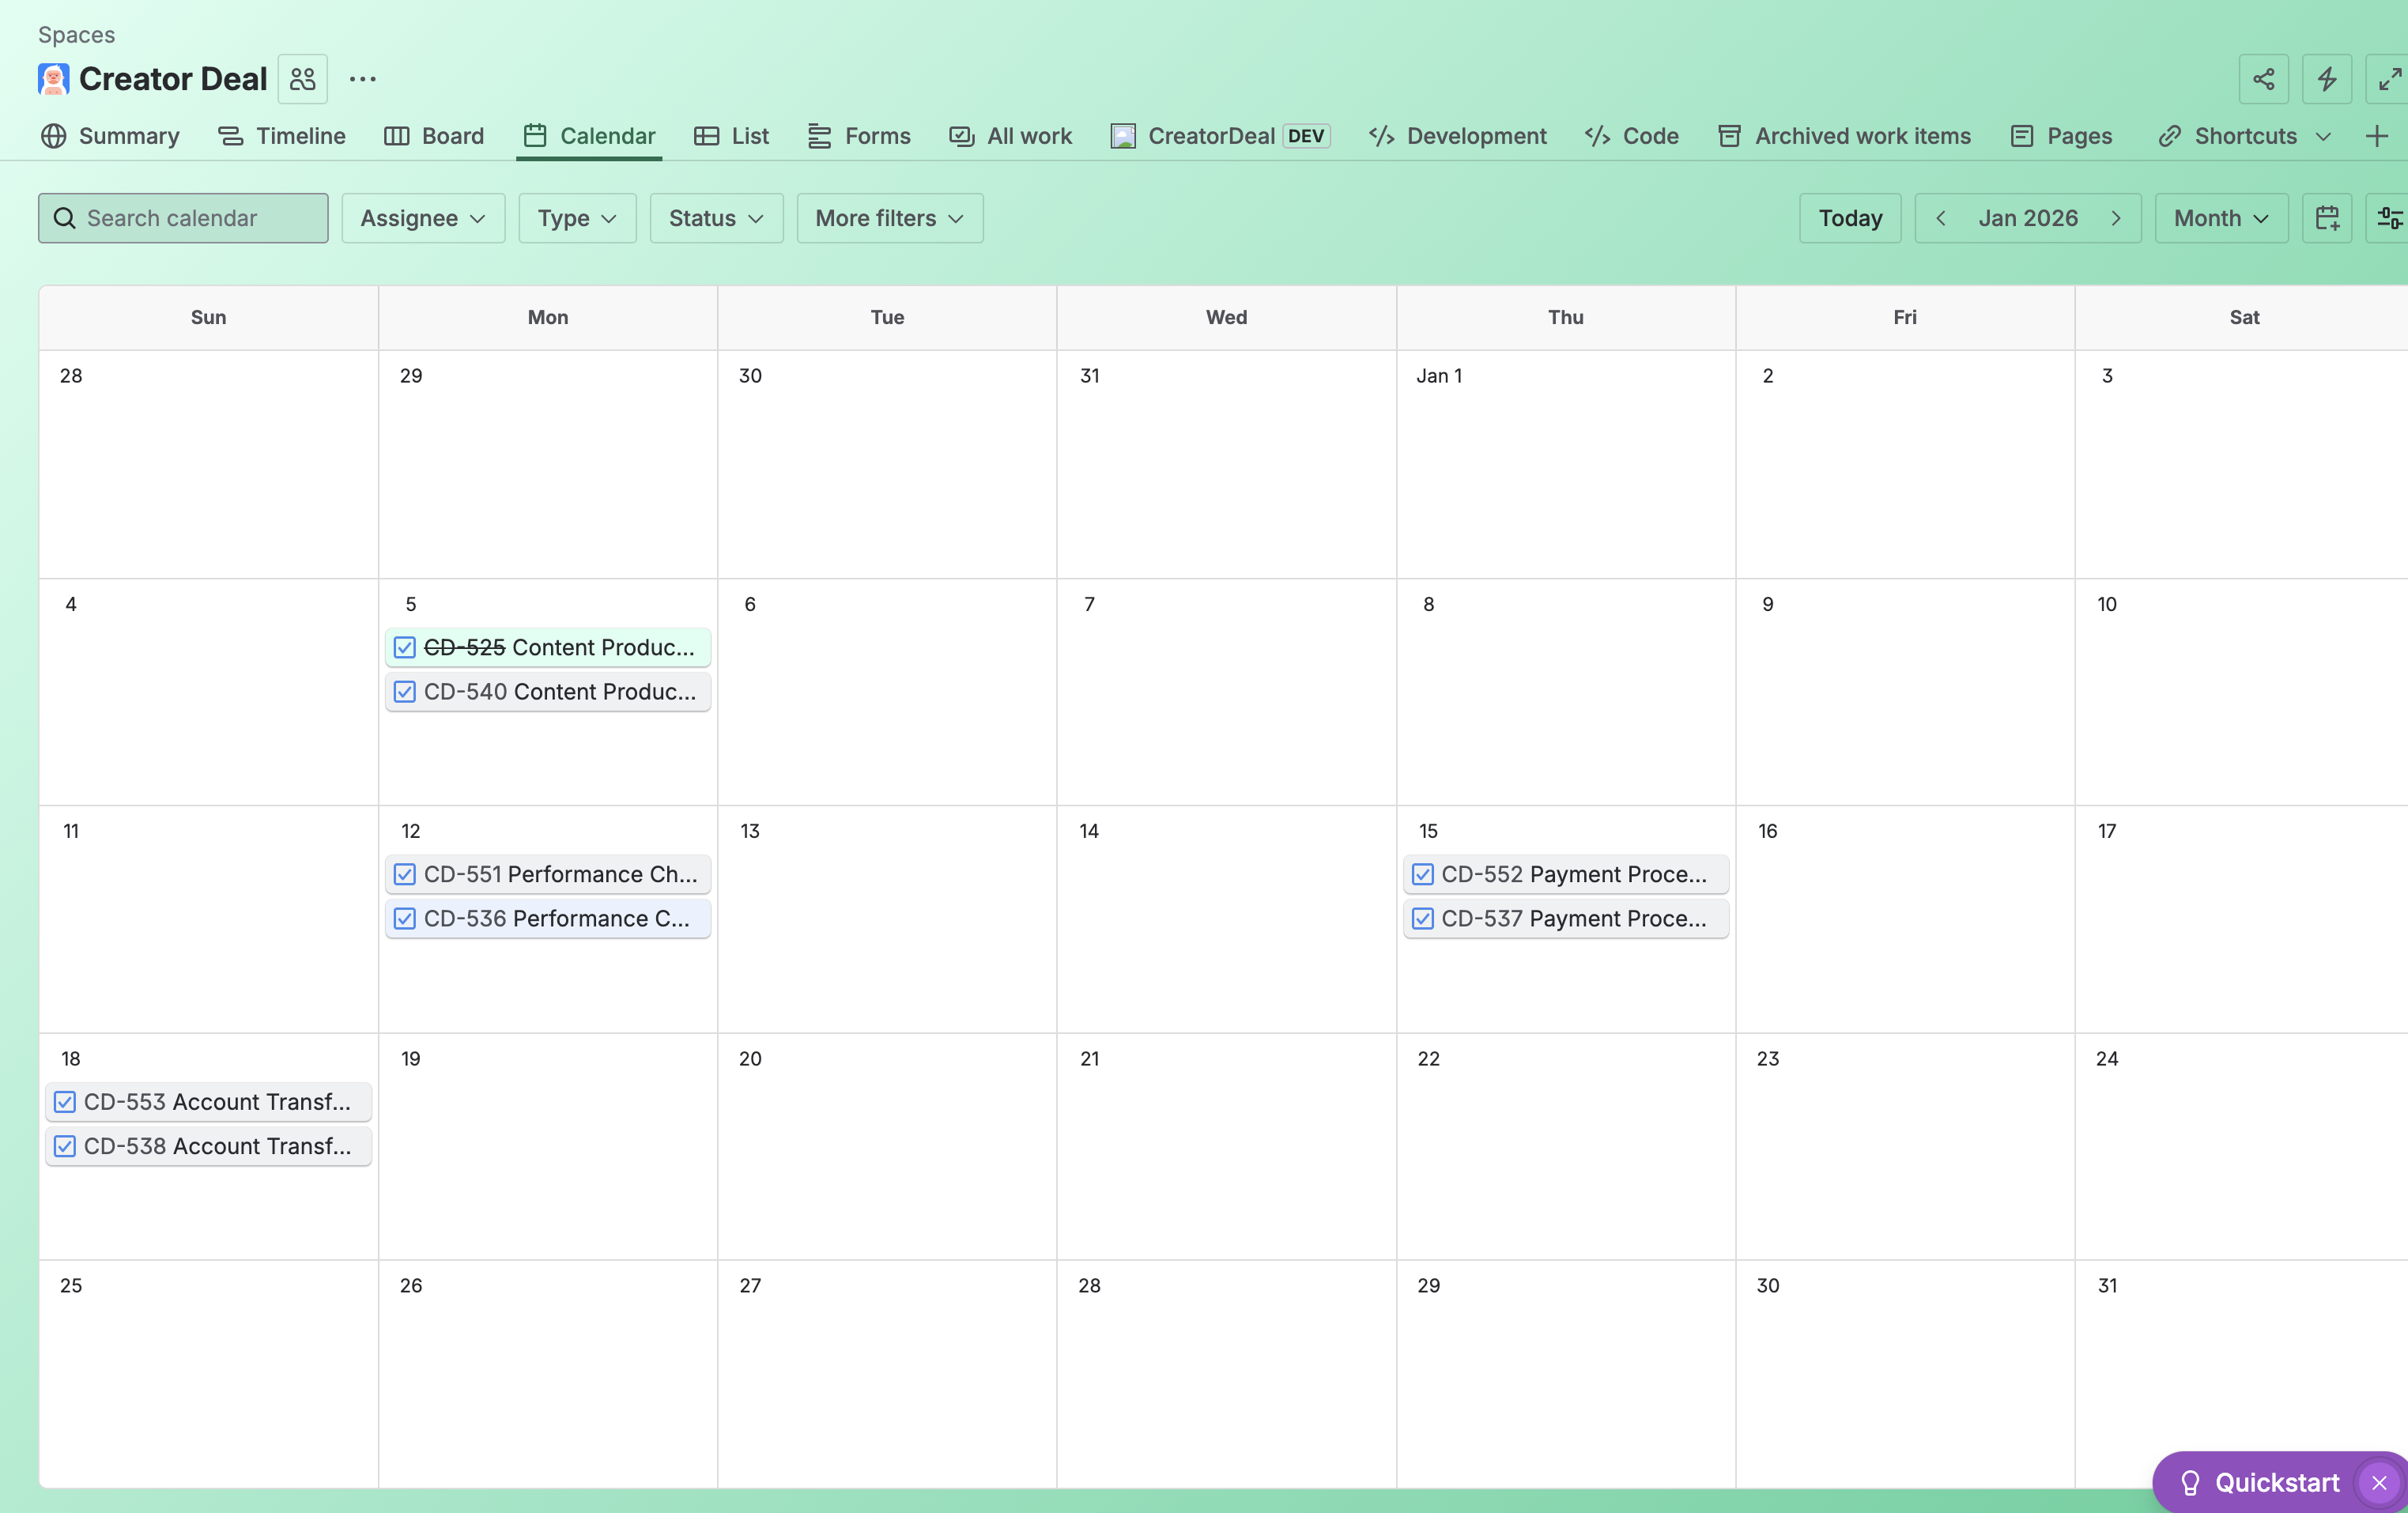Click the expand to fullscreen icon
The width and height of the screenshot is (2408, 1513).
pyautogui.click(x=2388, y=79)
